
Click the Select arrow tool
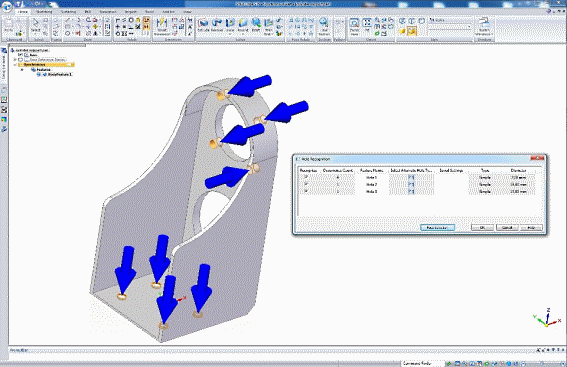(x=35, y=25)
